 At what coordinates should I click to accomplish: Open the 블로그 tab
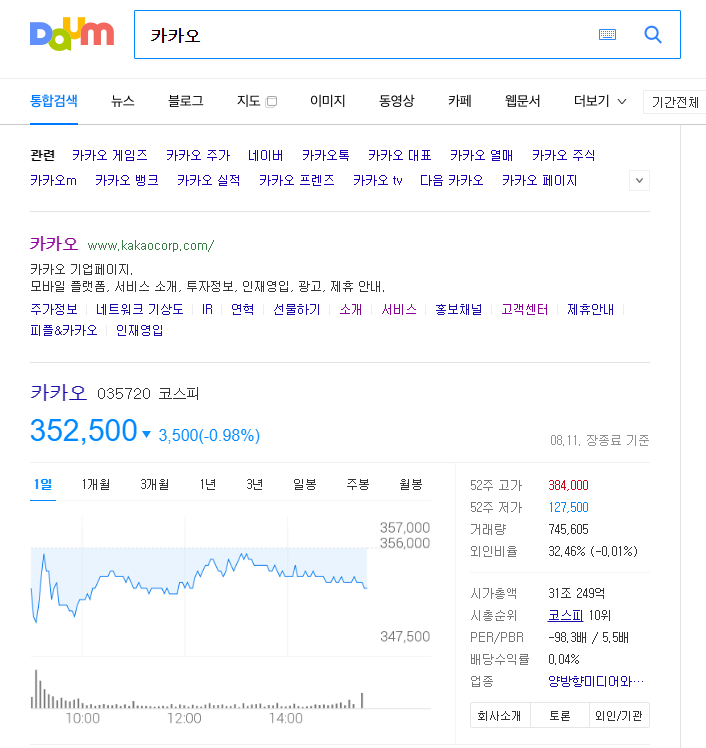(x=186, y=101)
